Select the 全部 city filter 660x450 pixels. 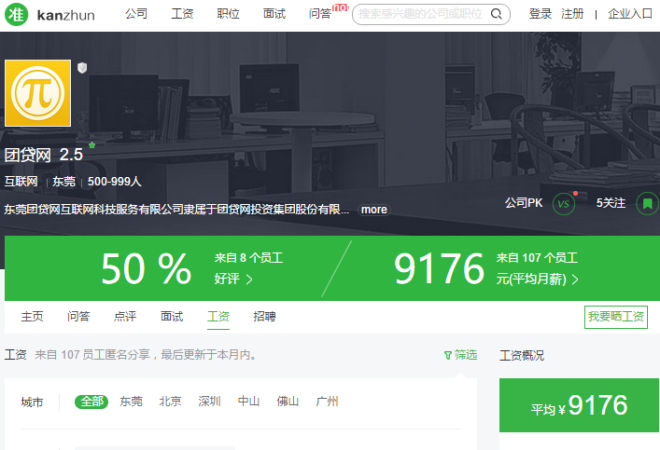click(91, 402)
